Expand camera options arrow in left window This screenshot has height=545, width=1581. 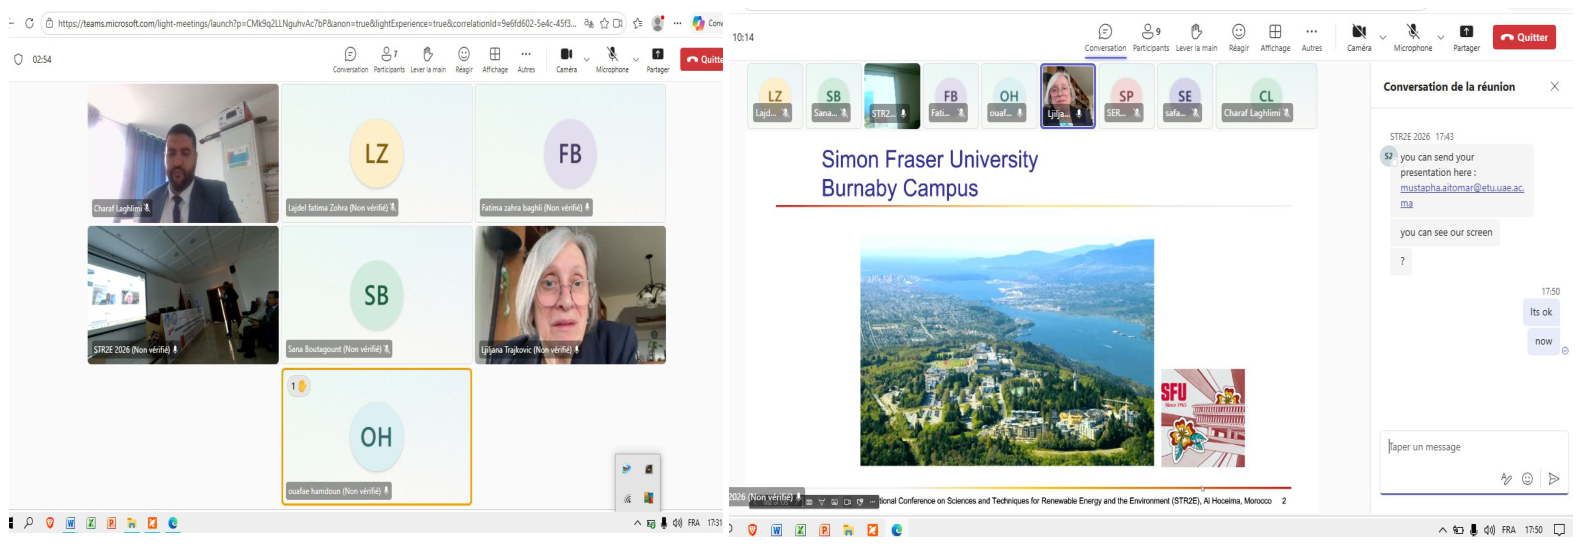(x=587, y=59)
